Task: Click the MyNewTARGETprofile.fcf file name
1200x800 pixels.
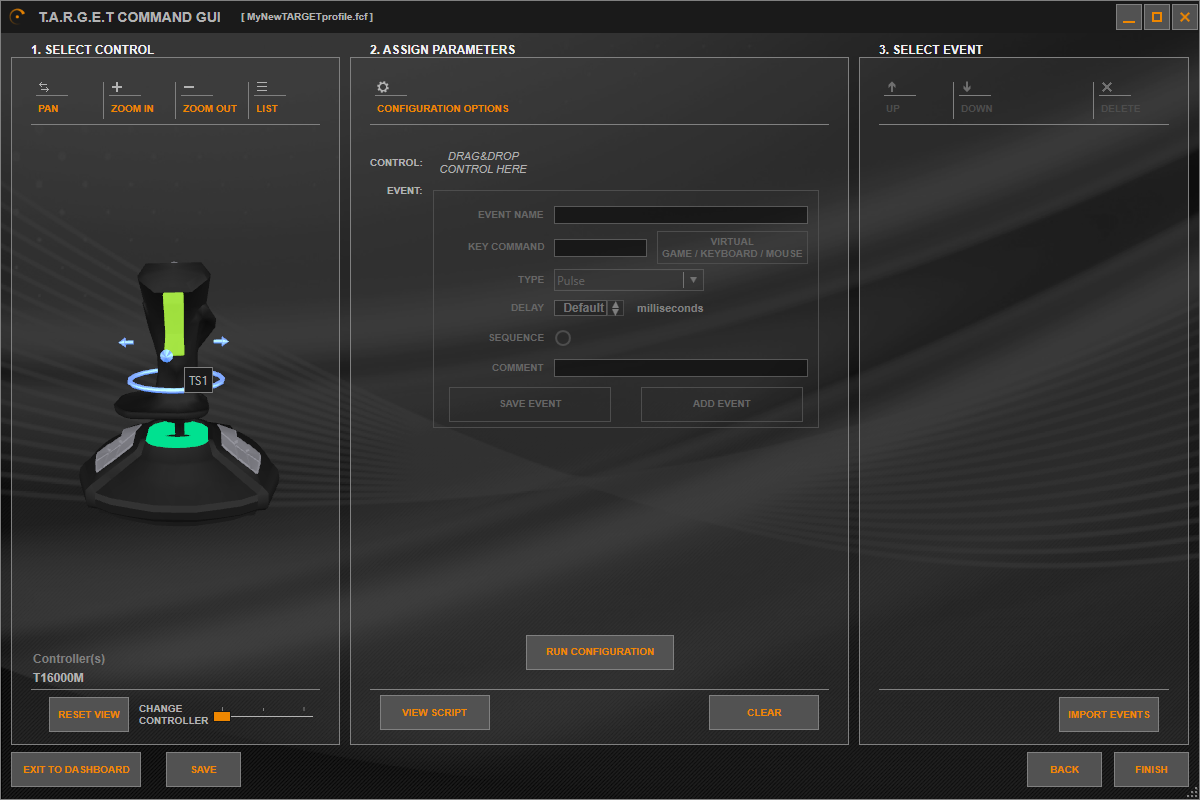Action: (307, 18)
